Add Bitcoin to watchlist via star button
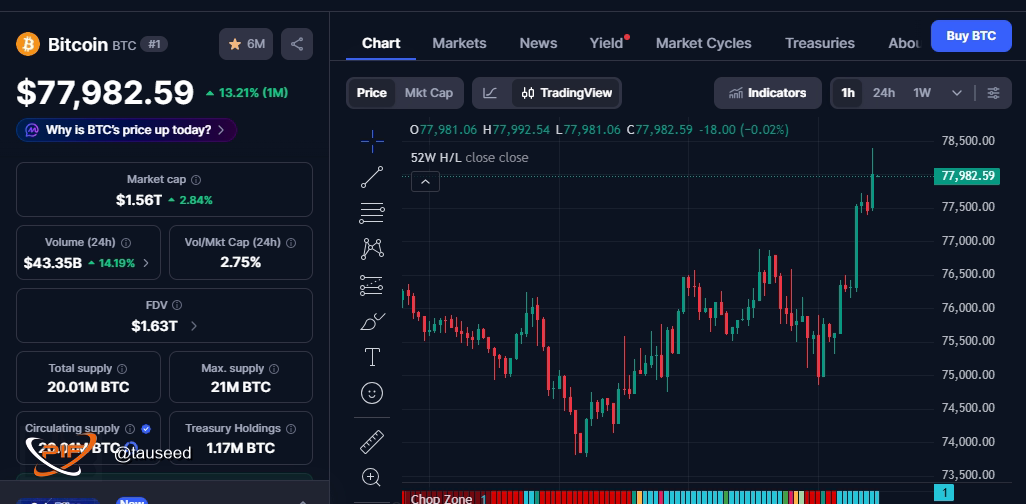 [246, 44]
